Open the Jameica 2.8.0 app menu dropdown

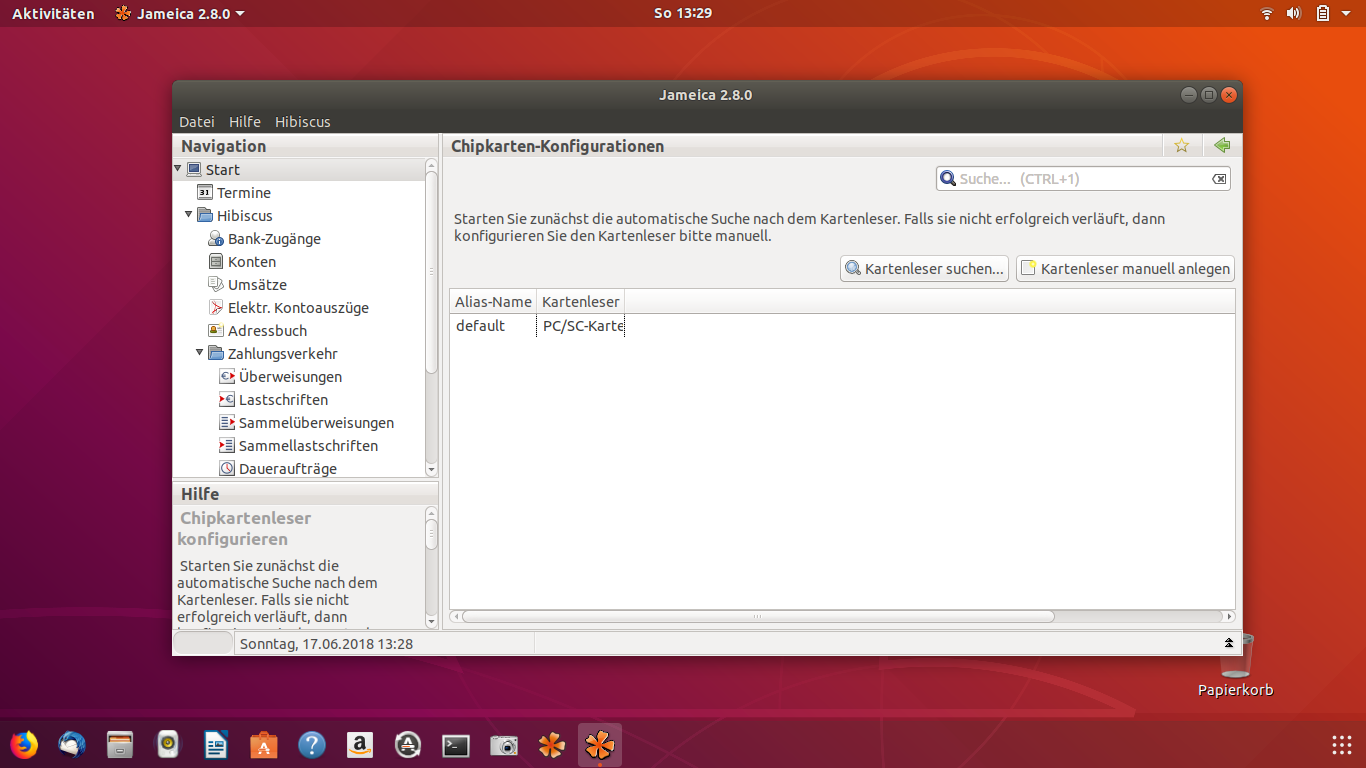point(180,13)
